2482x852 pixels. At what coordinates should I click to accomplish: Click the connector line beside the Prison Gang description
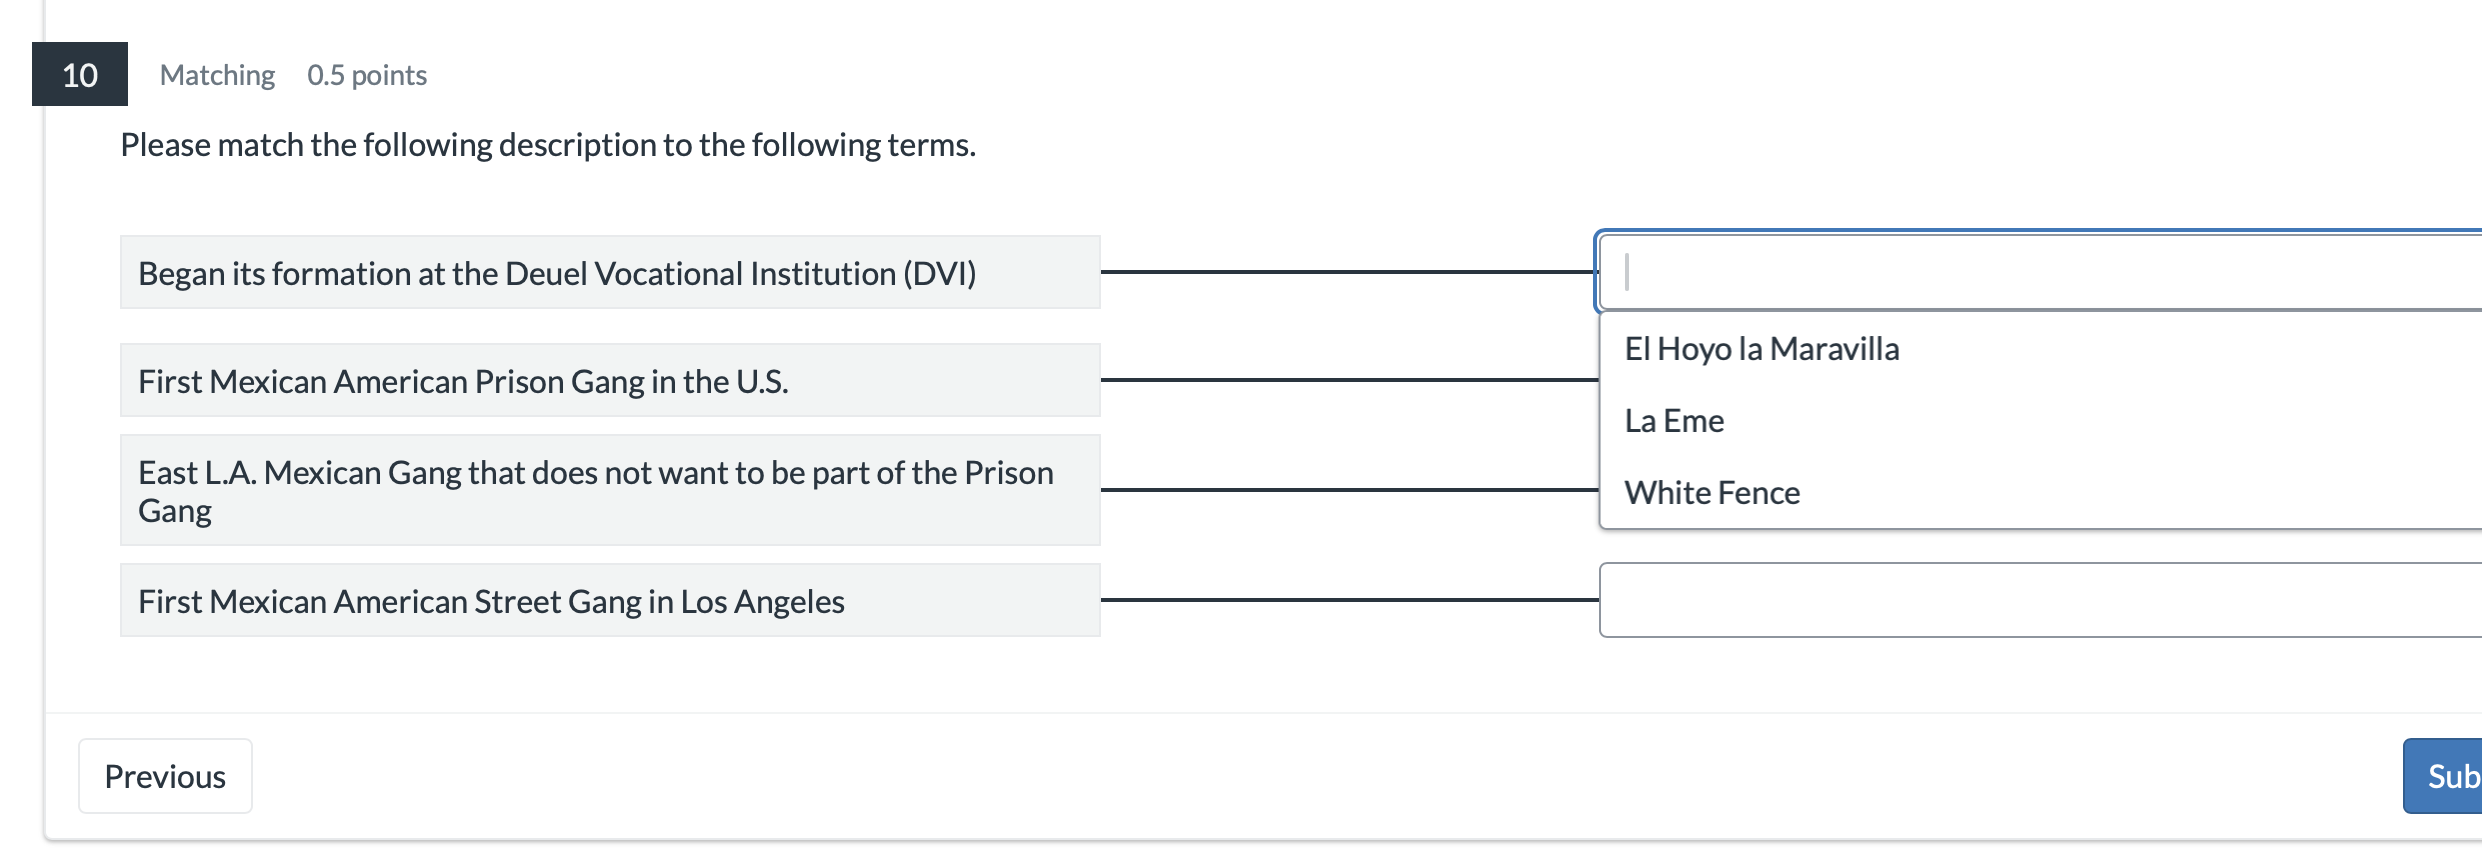click(1349, 380)
